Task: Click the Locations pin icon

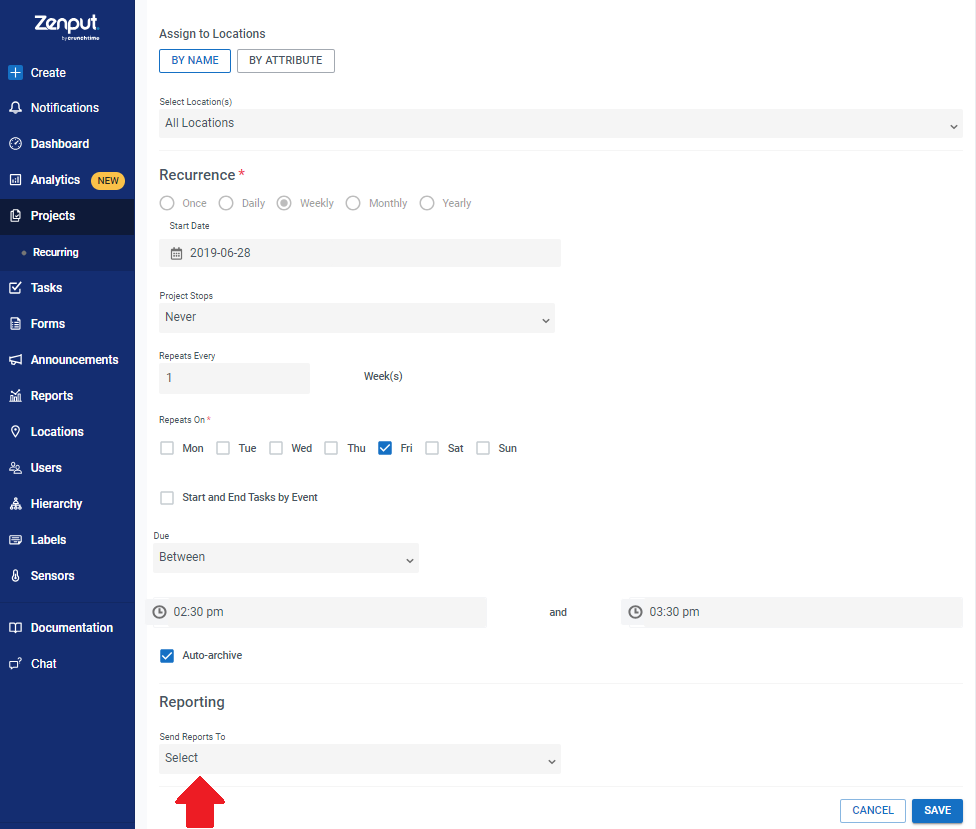Action: point(16,431)
